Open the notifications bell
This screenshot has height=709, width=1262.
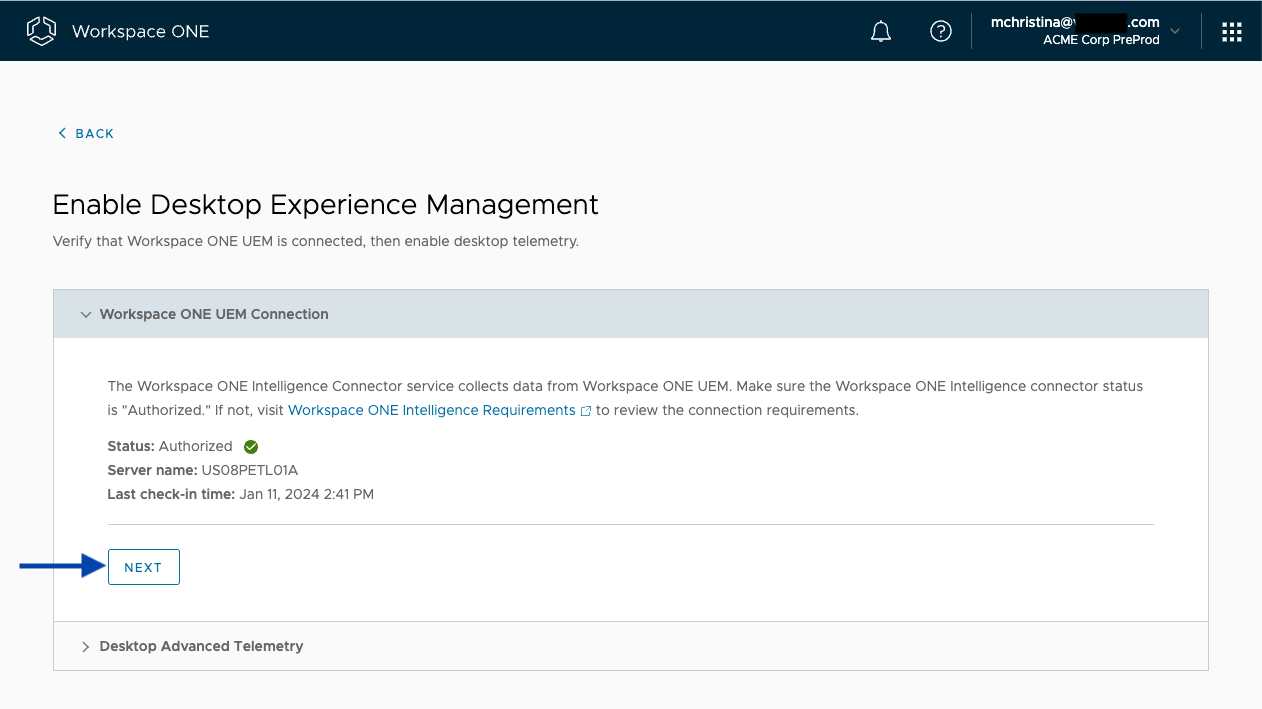[x=880, y=31]
